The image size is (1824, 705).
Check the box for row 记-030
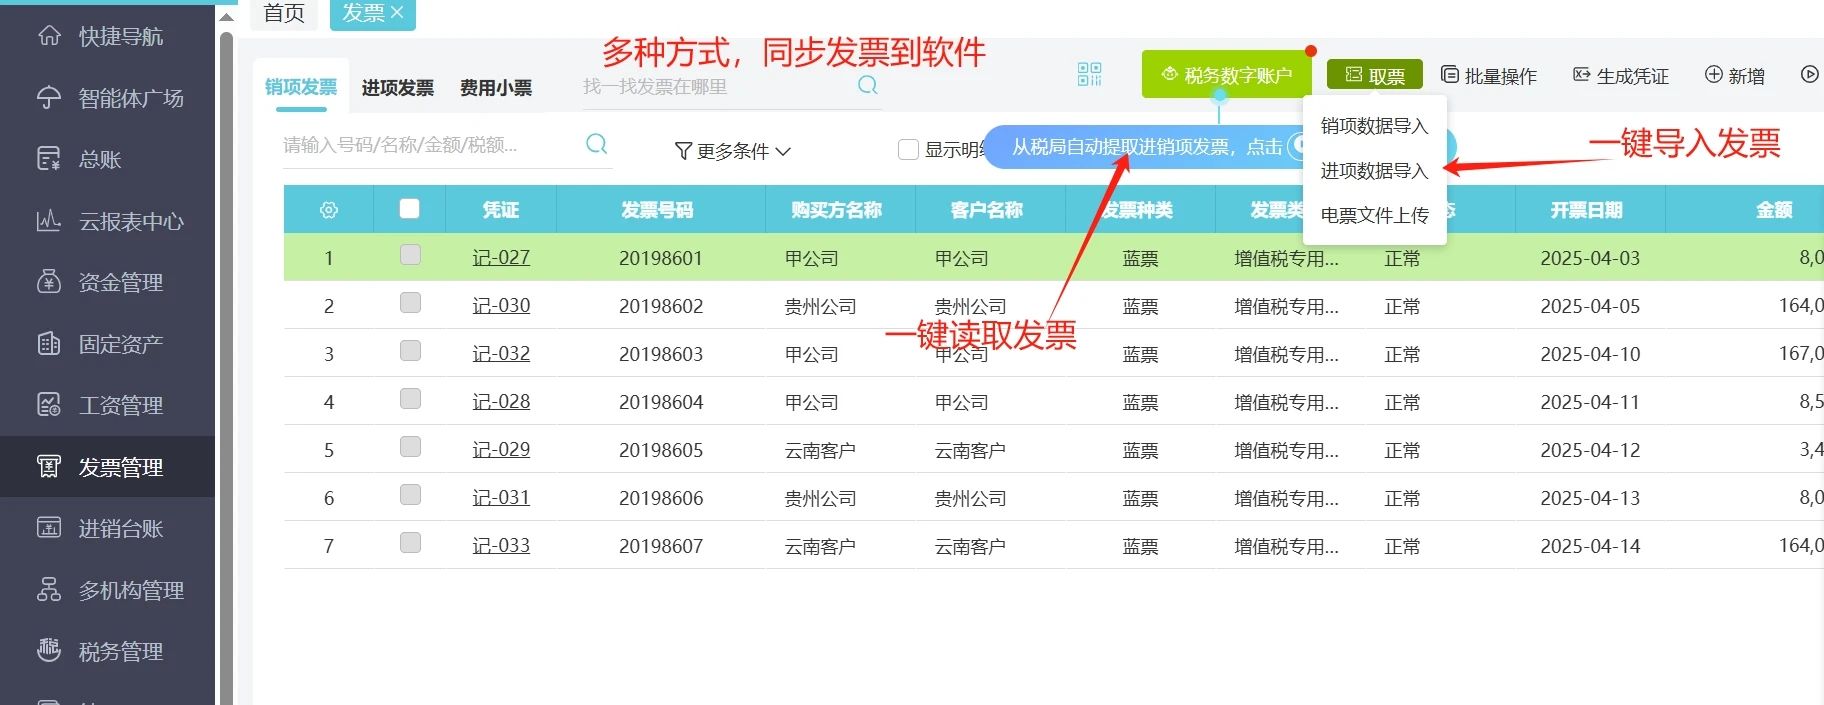(x=410, y=303)
